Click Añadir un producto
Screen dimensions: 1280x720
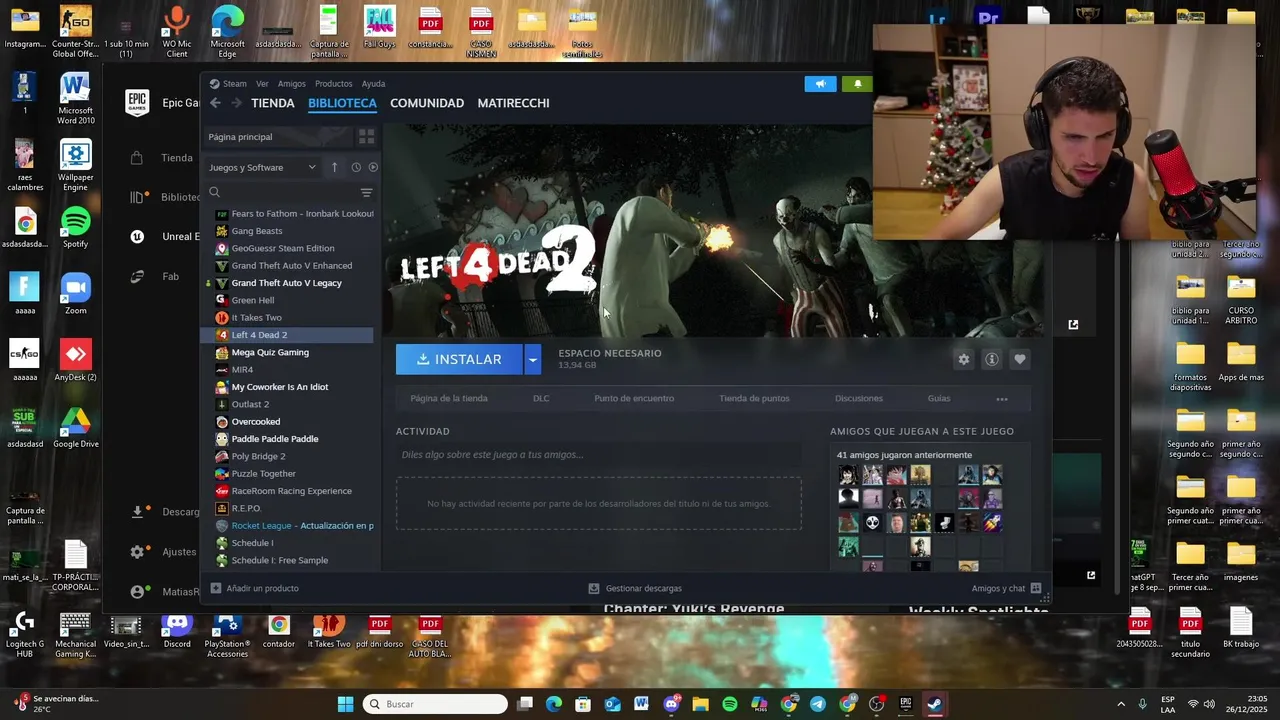click(254, 588)
